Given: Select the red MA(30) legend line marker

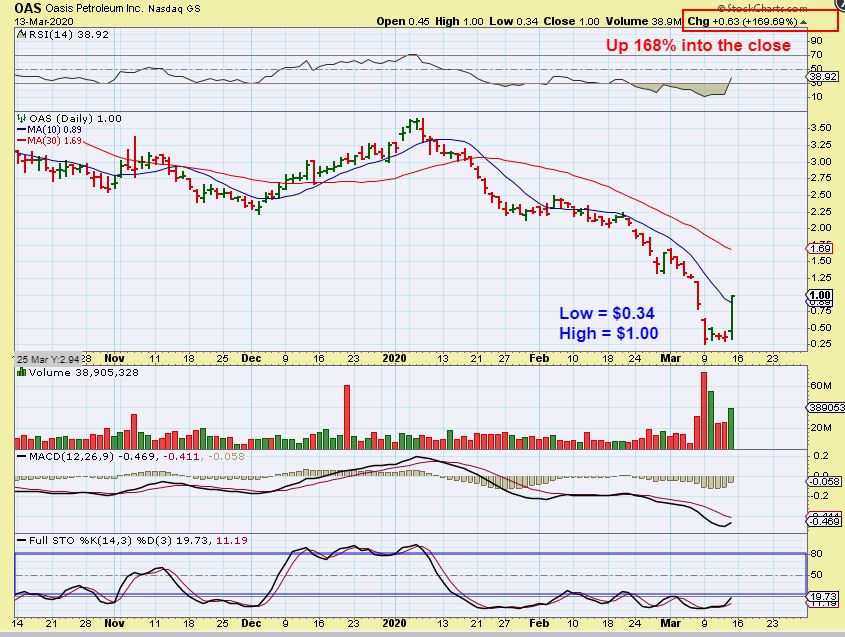Looking at the screenshot, I should [22, 141].
